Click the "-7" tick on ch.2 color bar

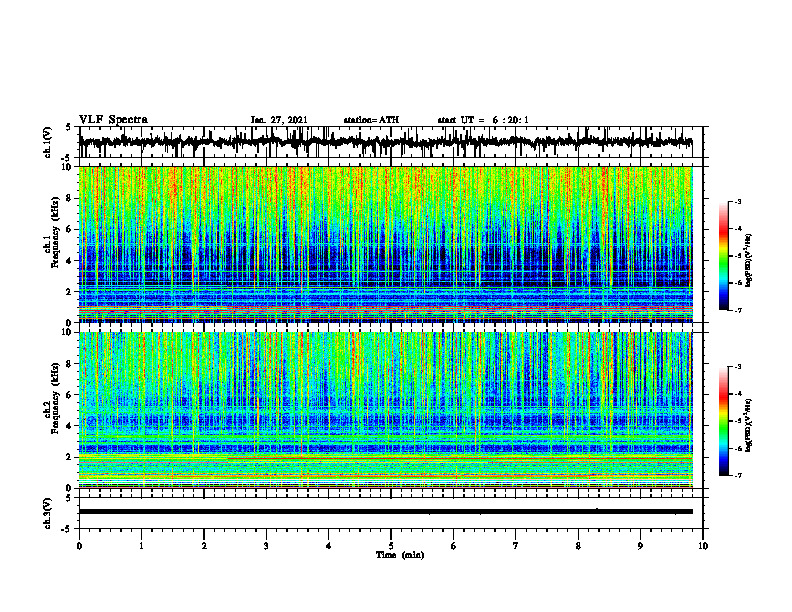pos(738,476)
